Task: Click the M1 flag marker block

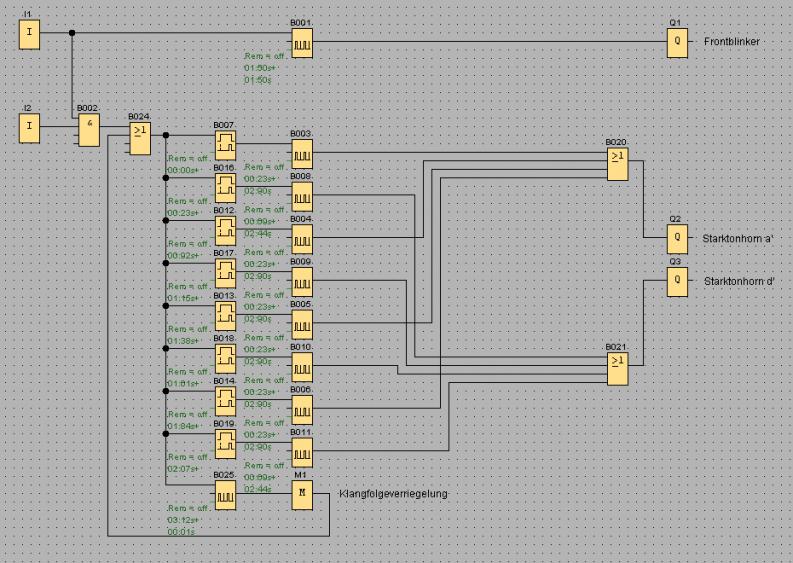Action: click(302, 494)
